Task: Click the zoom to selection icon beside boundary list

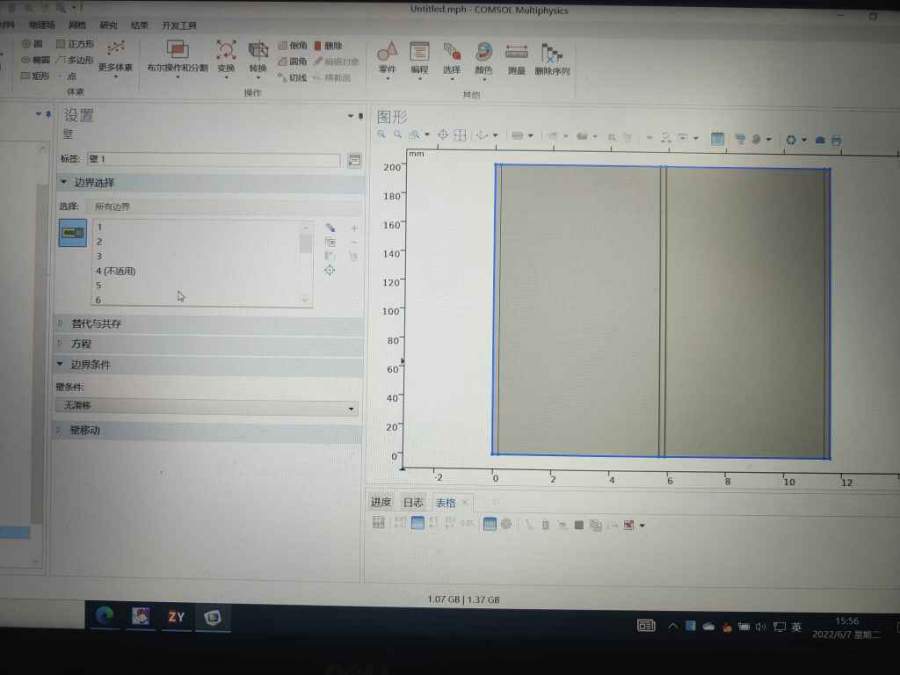Action: [x=329, y=270]
